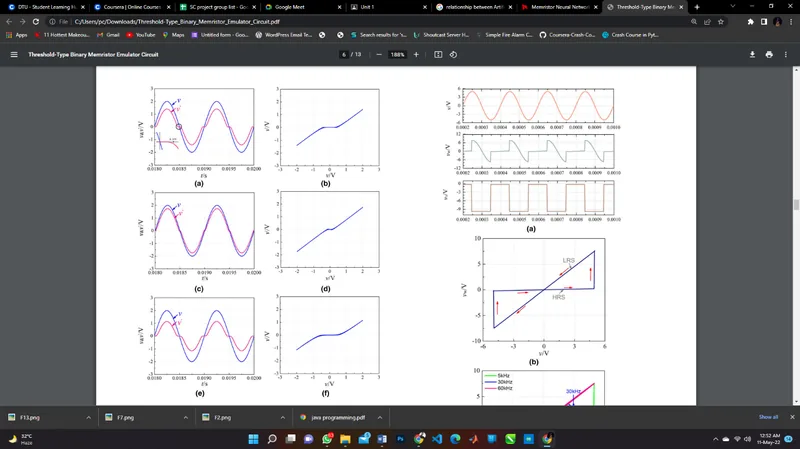Print the PDF document

(769, 55)
